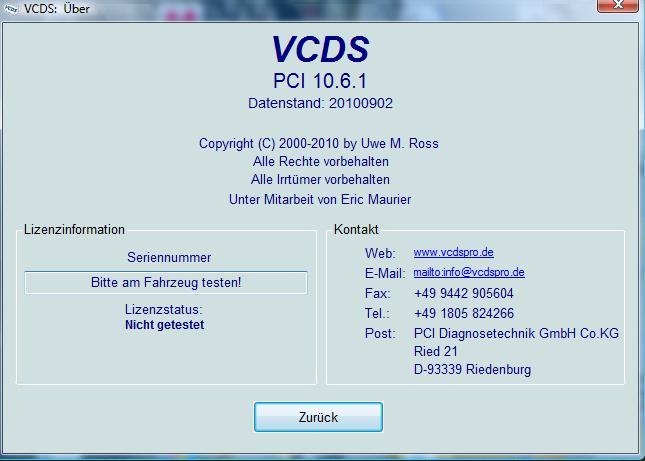Click the 'Datenstand: 20100902' text

tap(320, 103)
